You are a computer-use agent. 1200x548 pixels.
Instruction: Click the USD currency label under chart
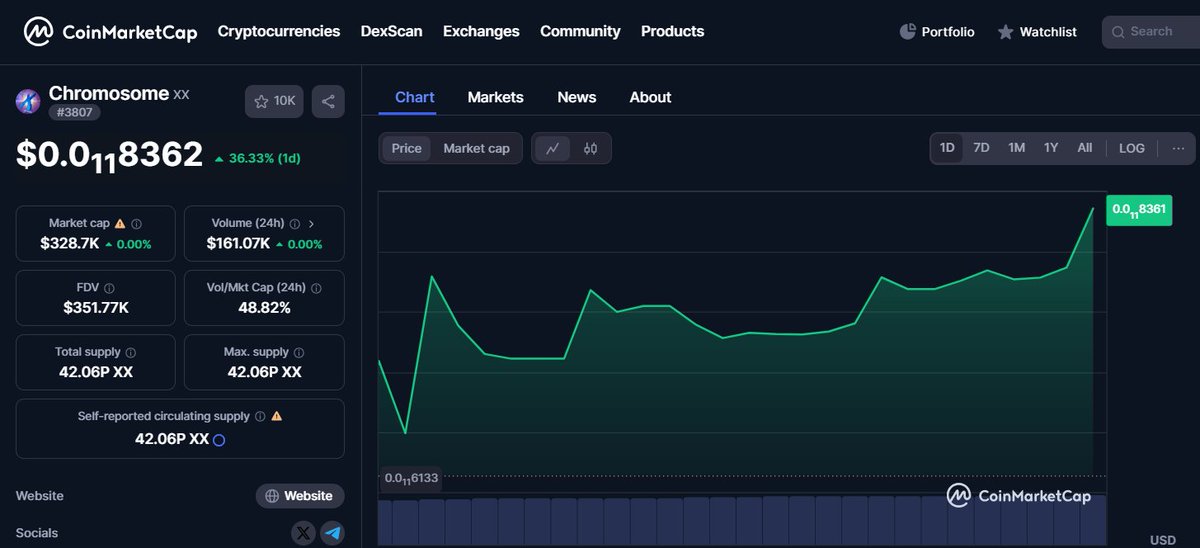tap(1163, 540)
